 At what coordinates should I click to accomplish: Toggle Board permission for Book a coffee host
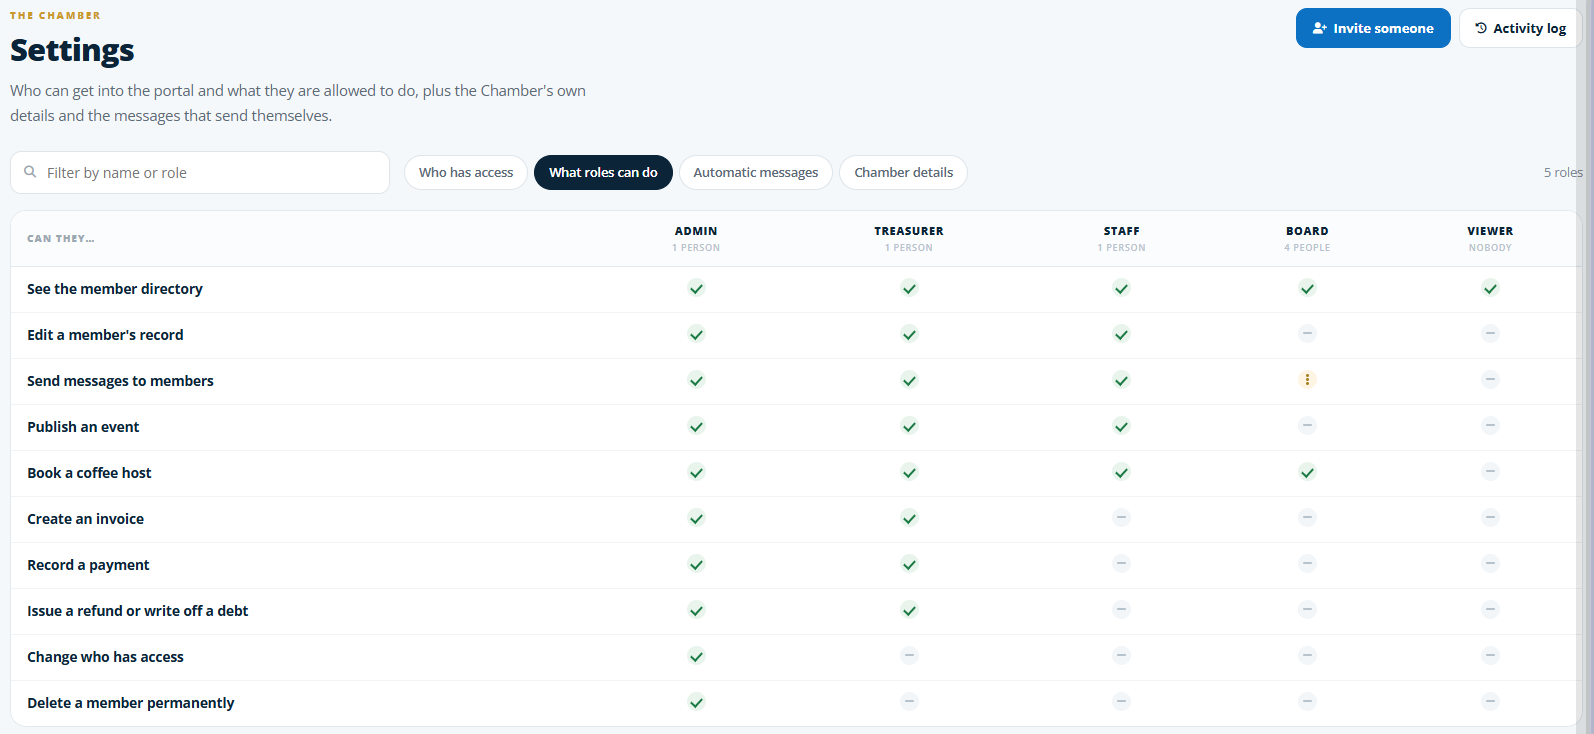[x=1307, y=472]
